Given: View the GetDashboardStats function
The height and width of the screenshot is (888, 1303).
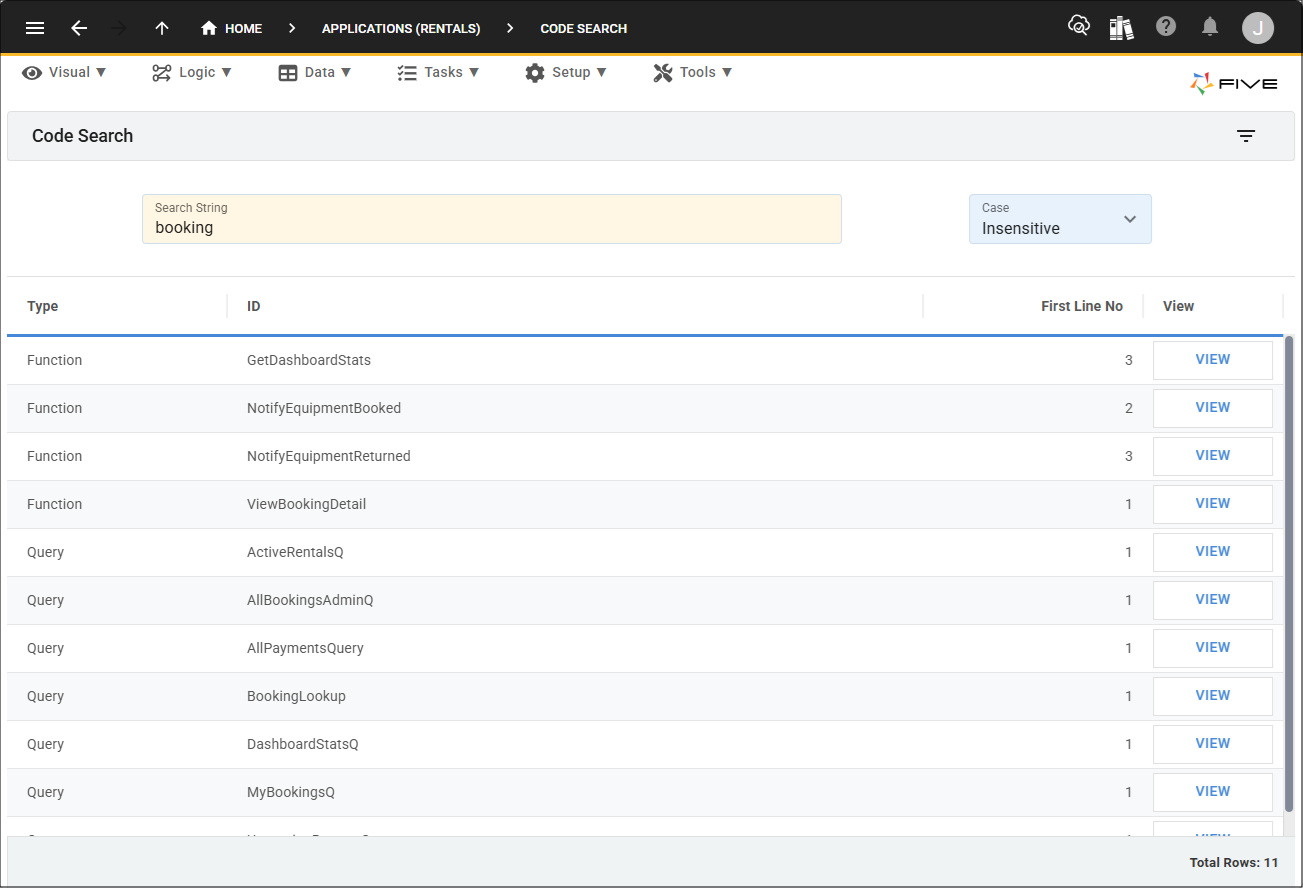Looking at the screenshot, I should [x=1213, y=360].
